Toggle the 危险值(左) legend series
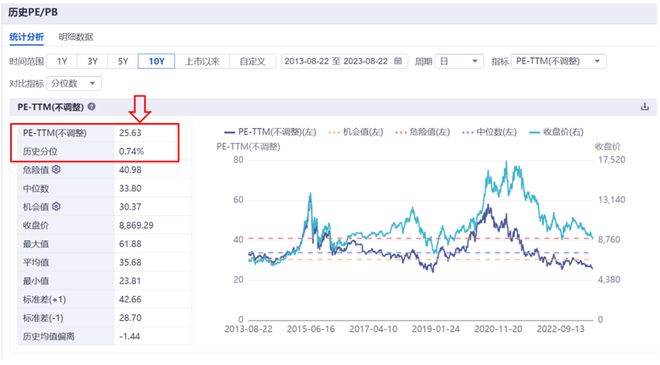The height and width of the screenshot is (365, 660). (x=423, y=132)
